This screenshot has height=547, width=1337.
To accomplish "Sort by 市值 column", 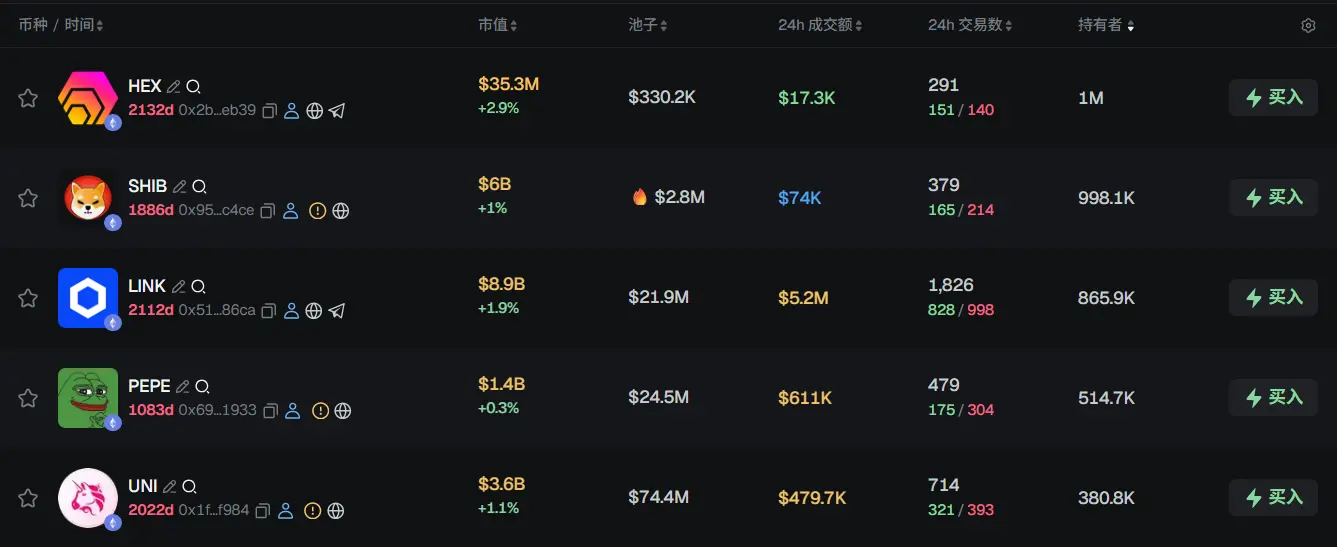I will [497, 25].
